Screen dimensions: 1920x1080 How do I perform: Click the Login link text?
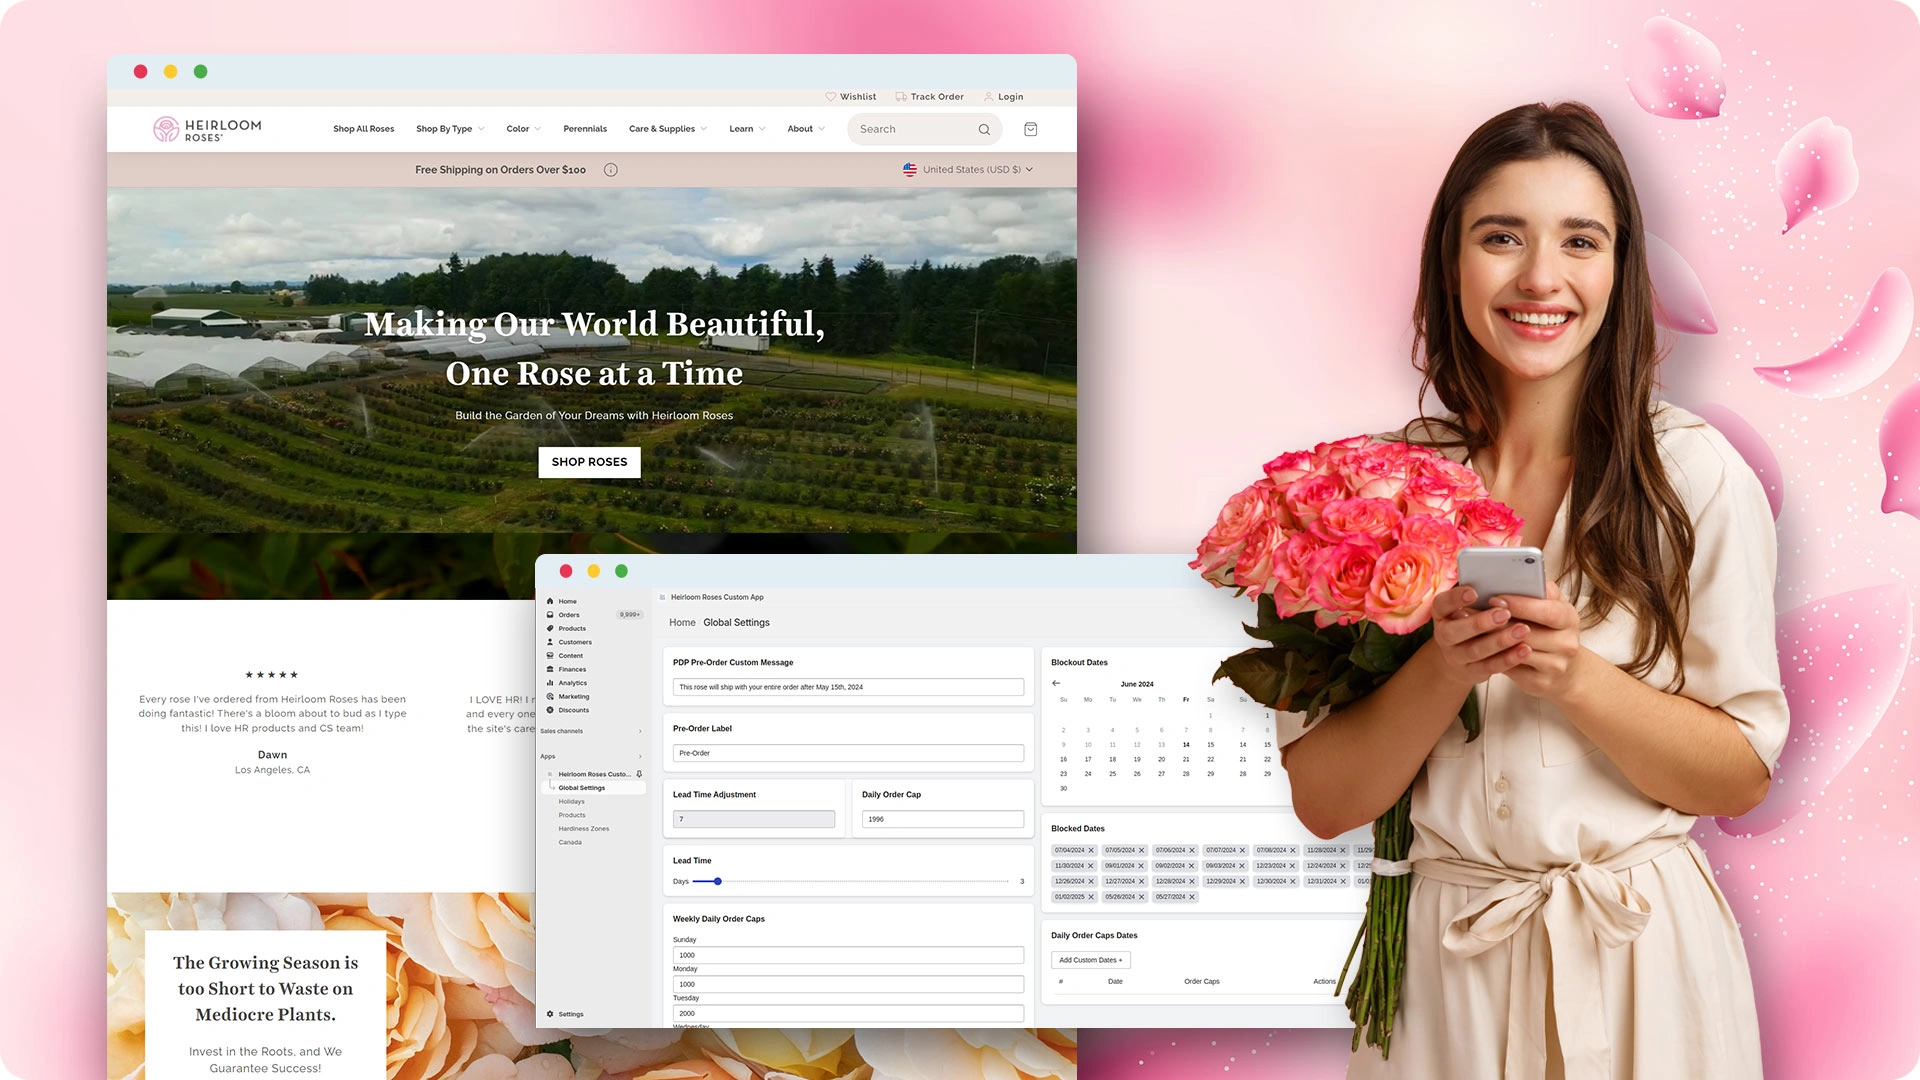(1010, 97)
